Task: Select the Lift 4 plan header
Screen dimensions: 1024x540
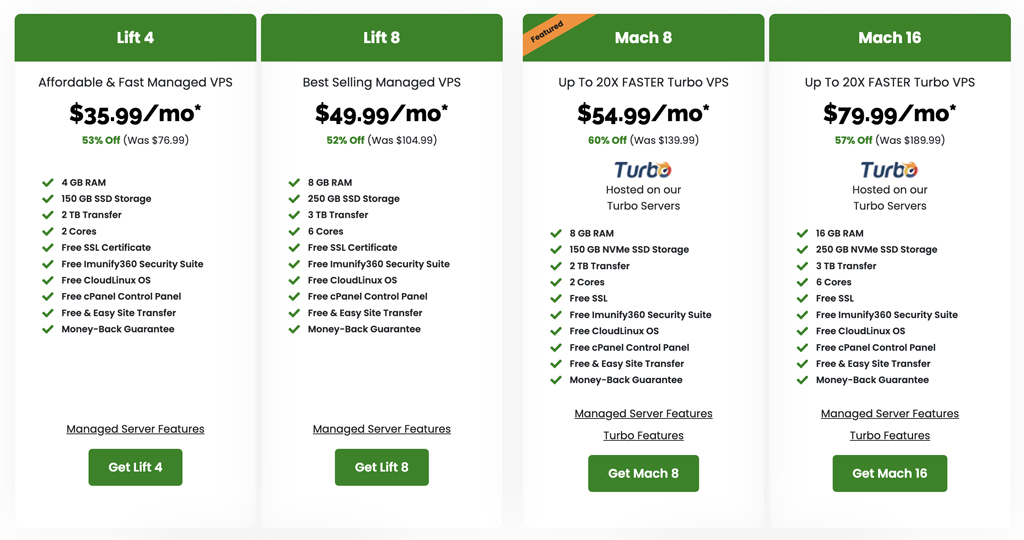Action: 135,38
